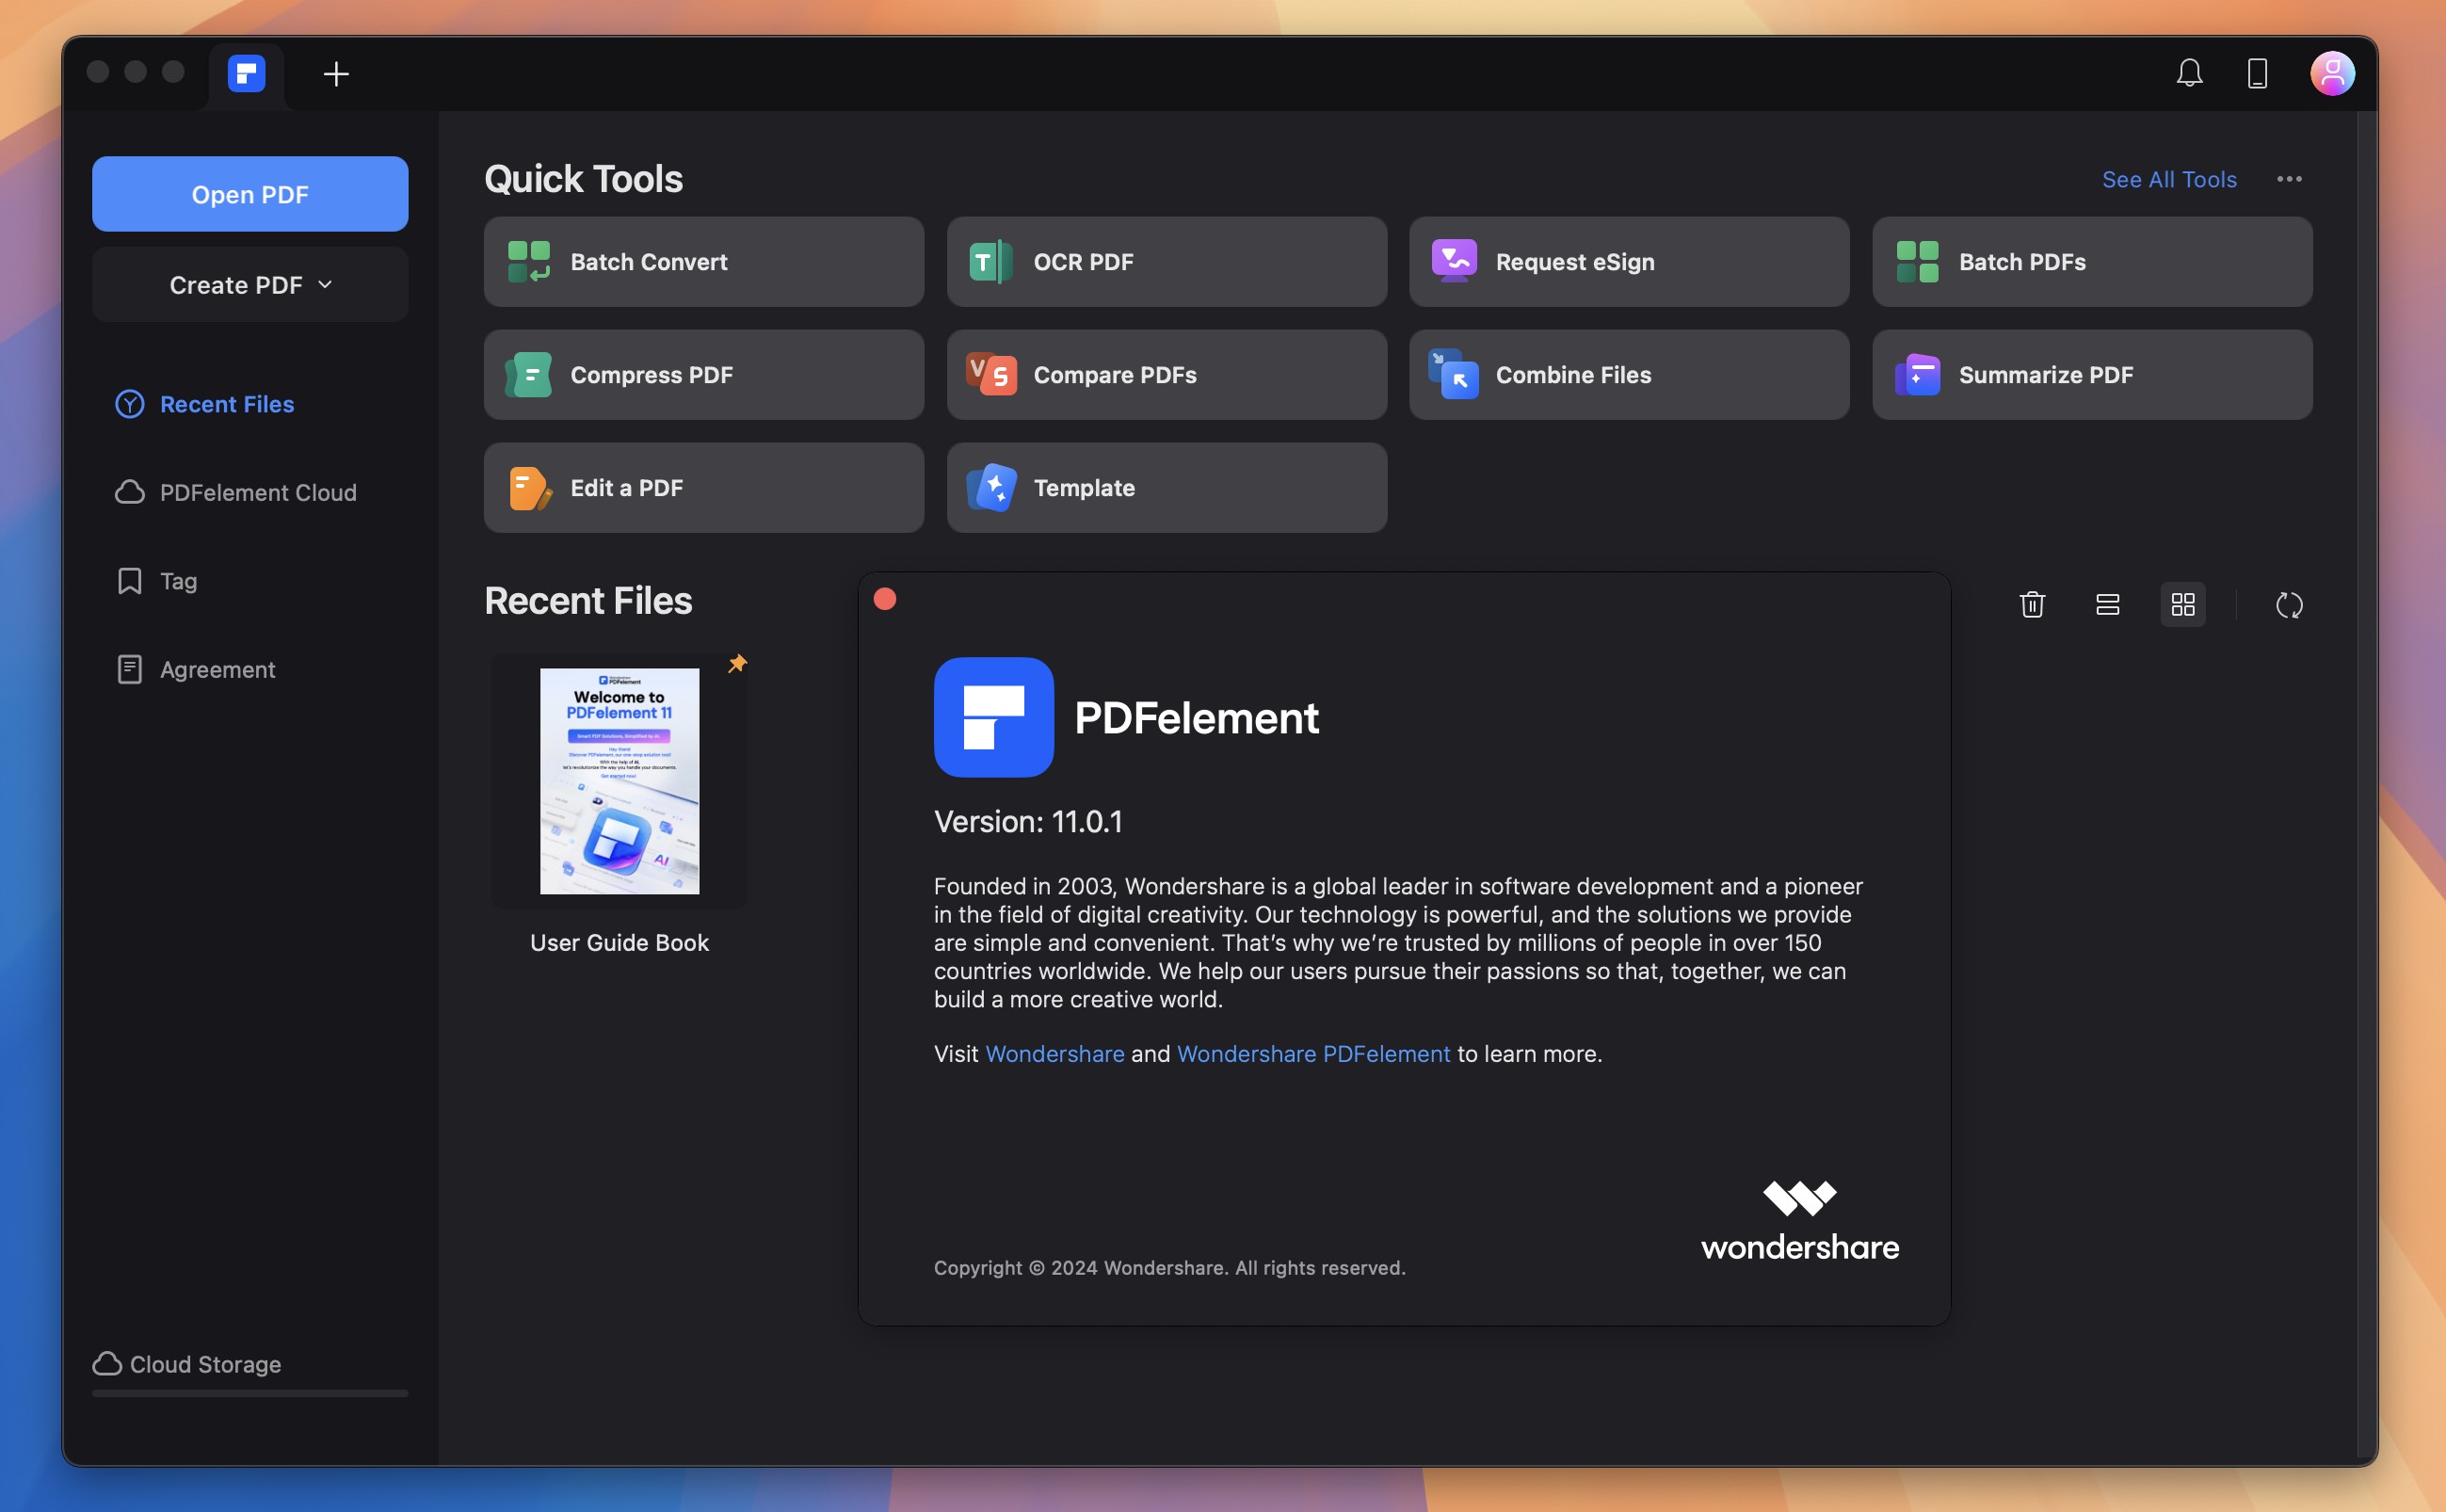This screenshot has width=2446, height=1512.
Task: Select Recent Files in sidebar
Action: pyautogui.click(x=227, y=404)
